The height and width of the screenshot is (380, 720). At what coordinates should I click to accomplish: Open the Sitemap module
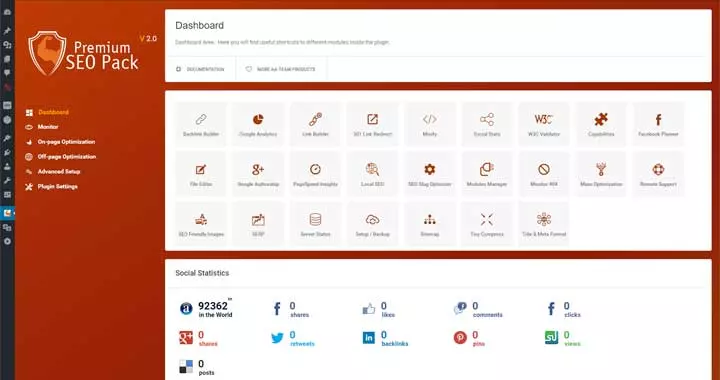tap(430, 224)
